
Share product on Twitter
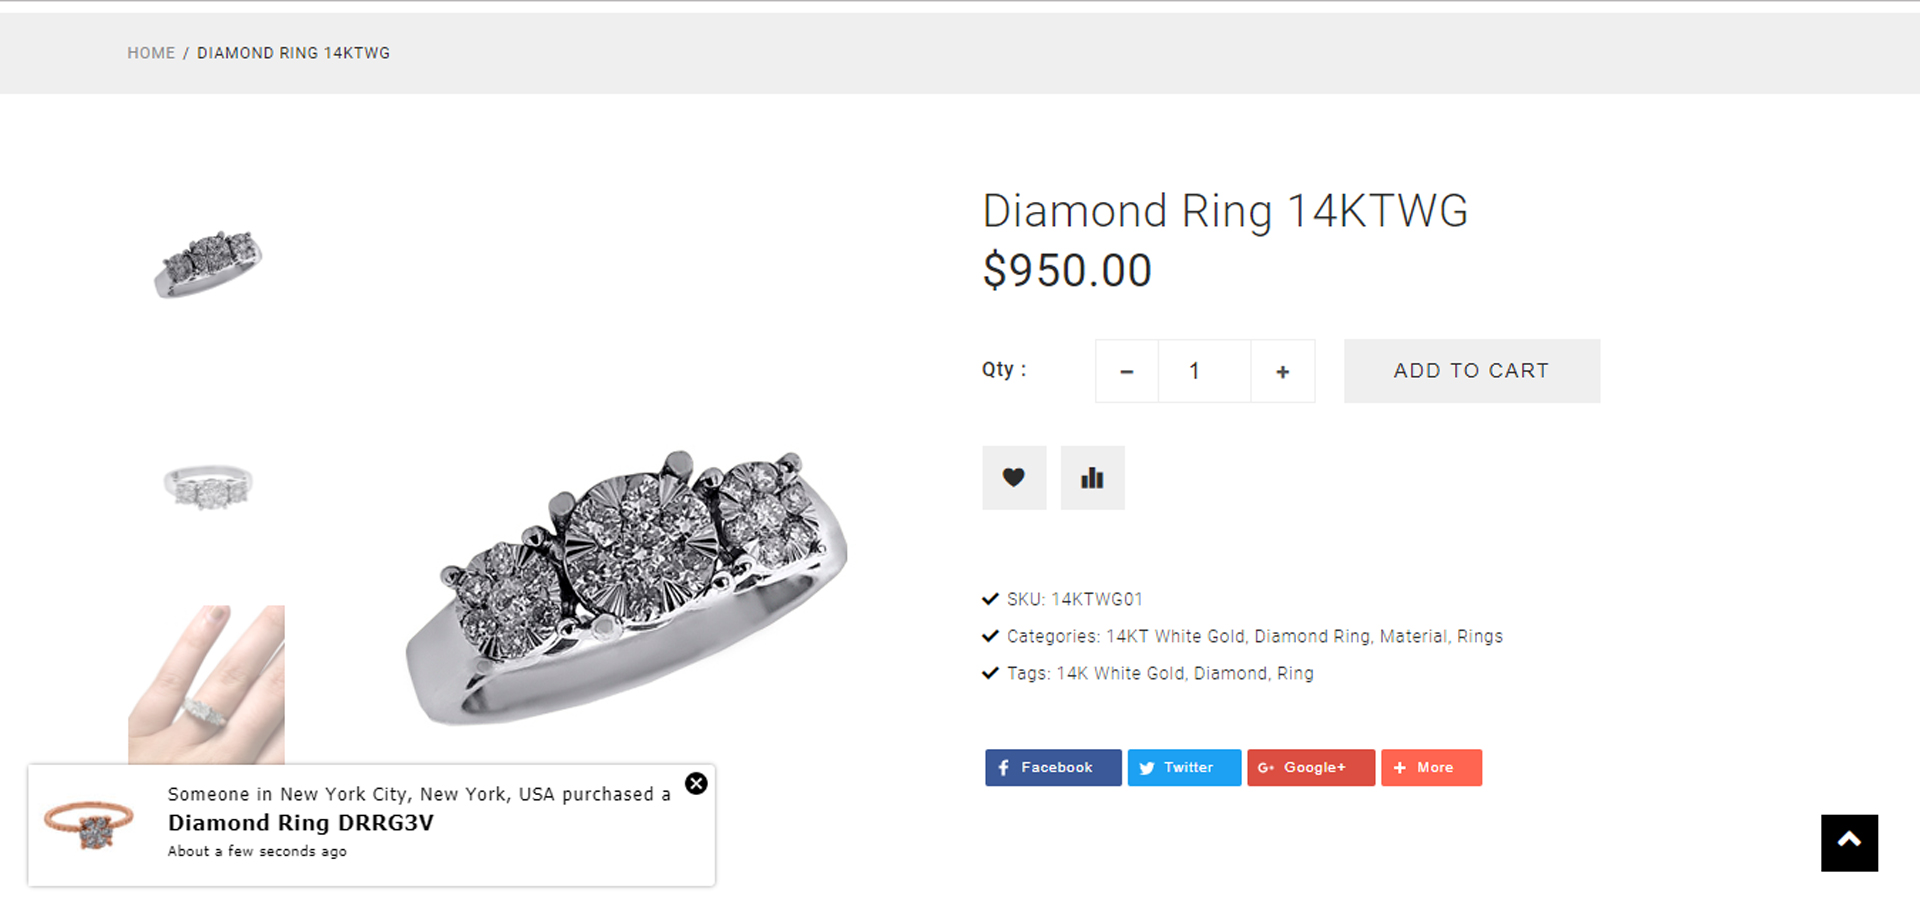(1184, 768)
